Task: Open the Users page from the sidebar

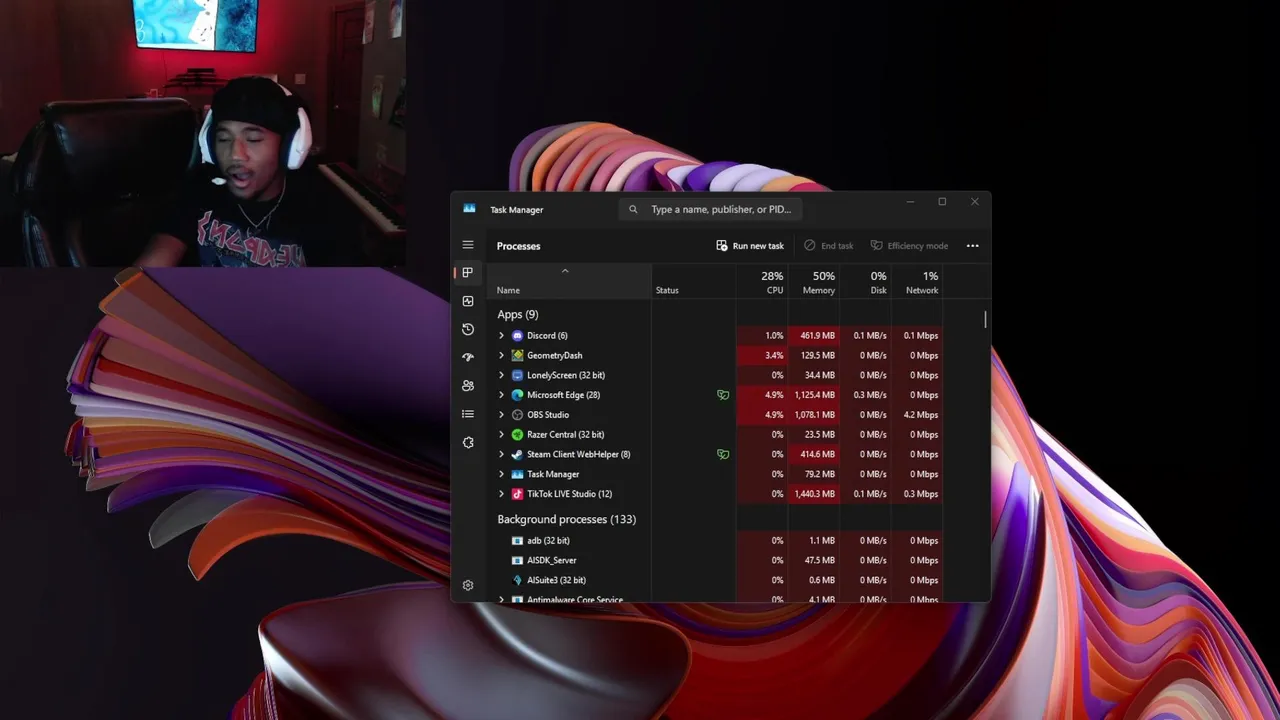Action: (x=467, y=385)
